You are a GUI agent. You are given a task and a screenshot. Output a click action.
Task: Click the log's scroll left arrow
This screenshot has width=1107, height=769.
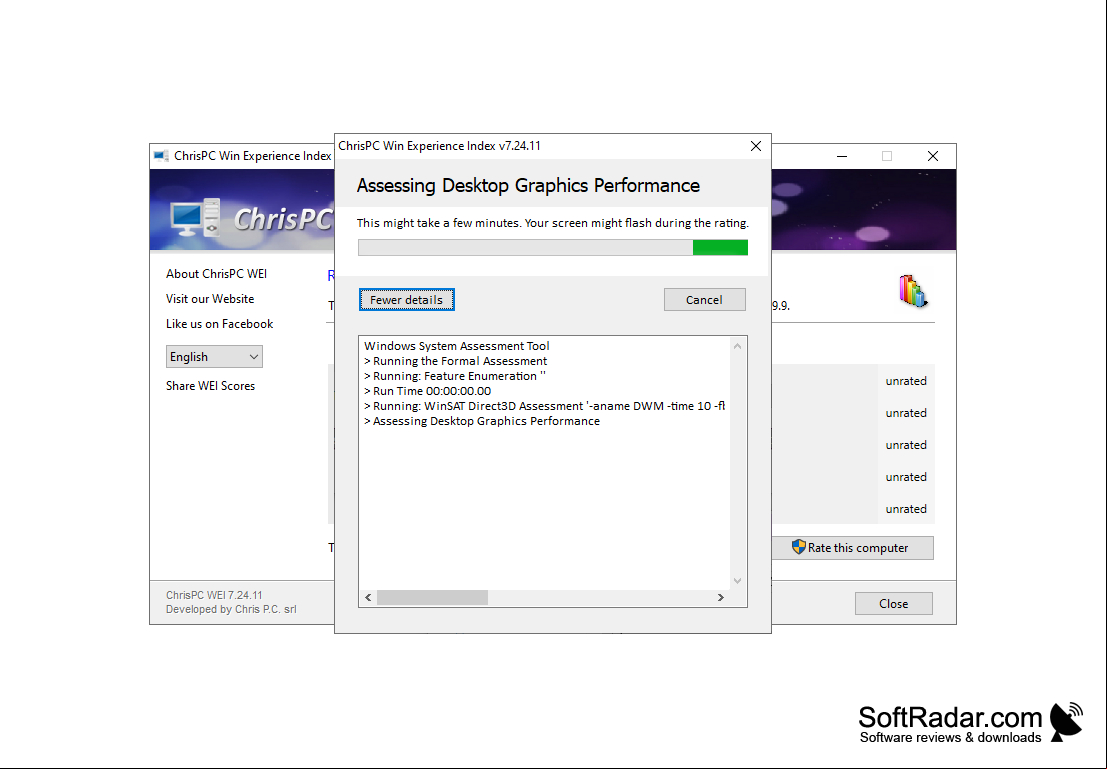click(368, 597)
